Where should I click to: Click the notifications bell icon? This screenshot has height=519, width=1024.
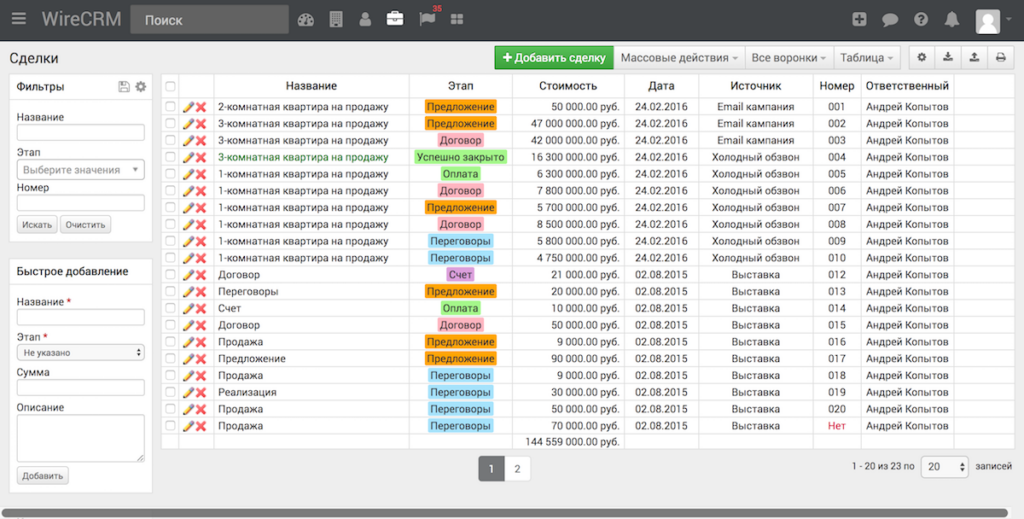point(951,19)
